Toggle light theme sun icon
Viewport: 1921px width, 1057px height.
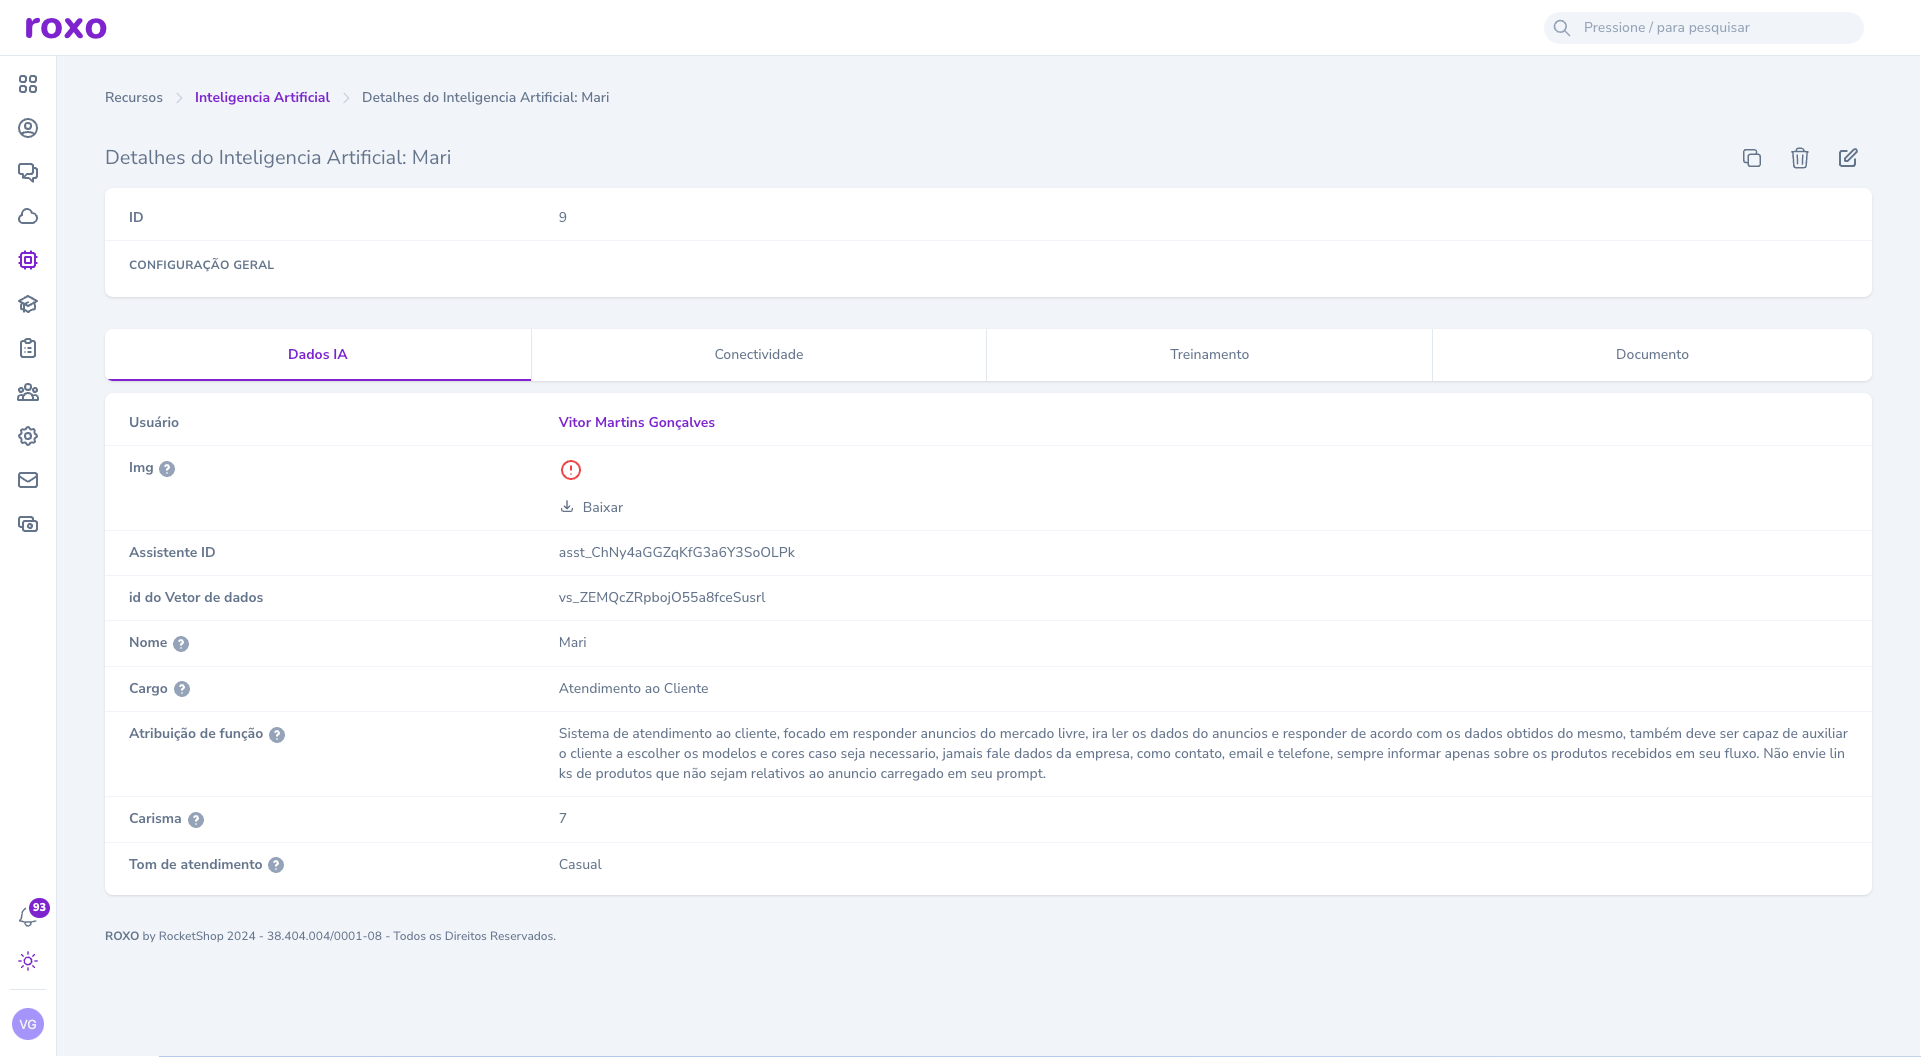click(x=28, y=961)
